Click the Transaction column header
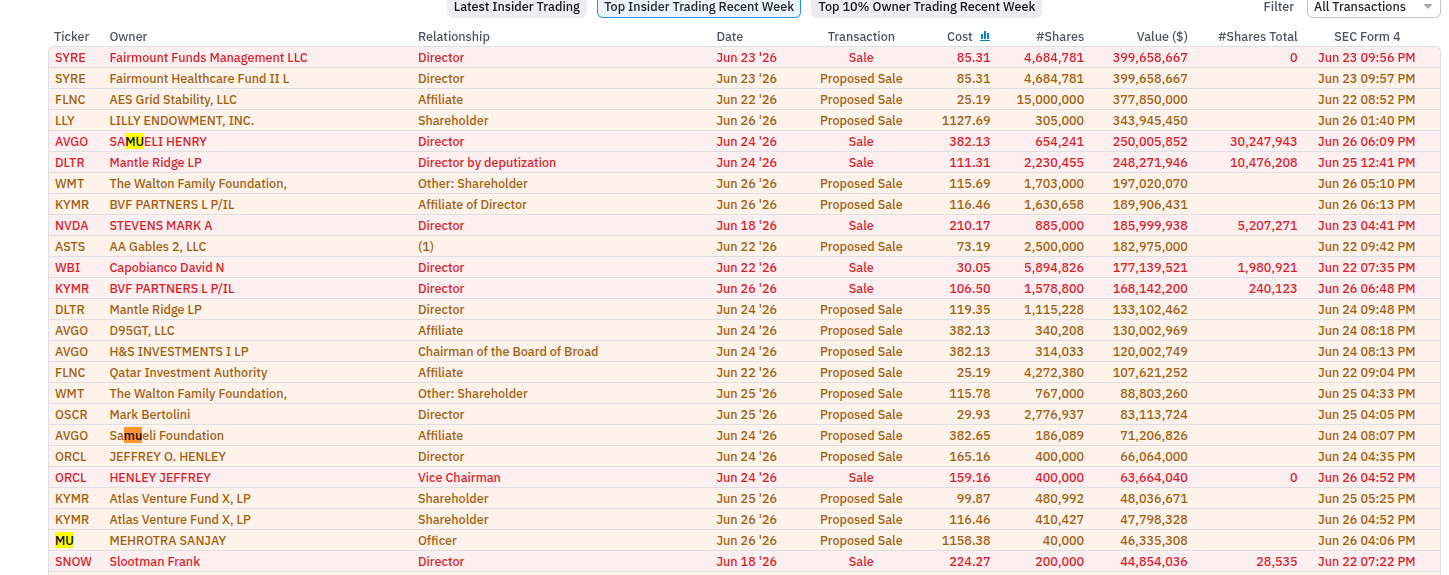 861,36
